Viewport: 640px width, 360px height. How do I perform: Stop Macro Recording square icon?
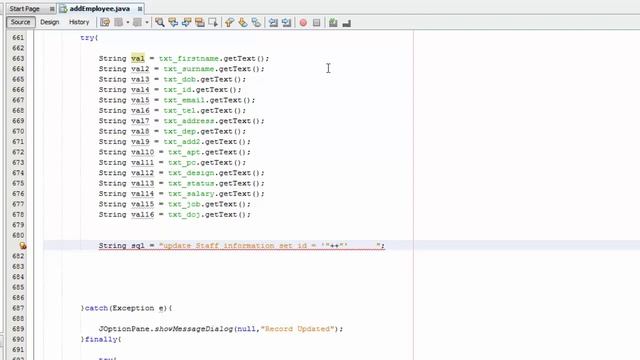[x=316, y=23]
